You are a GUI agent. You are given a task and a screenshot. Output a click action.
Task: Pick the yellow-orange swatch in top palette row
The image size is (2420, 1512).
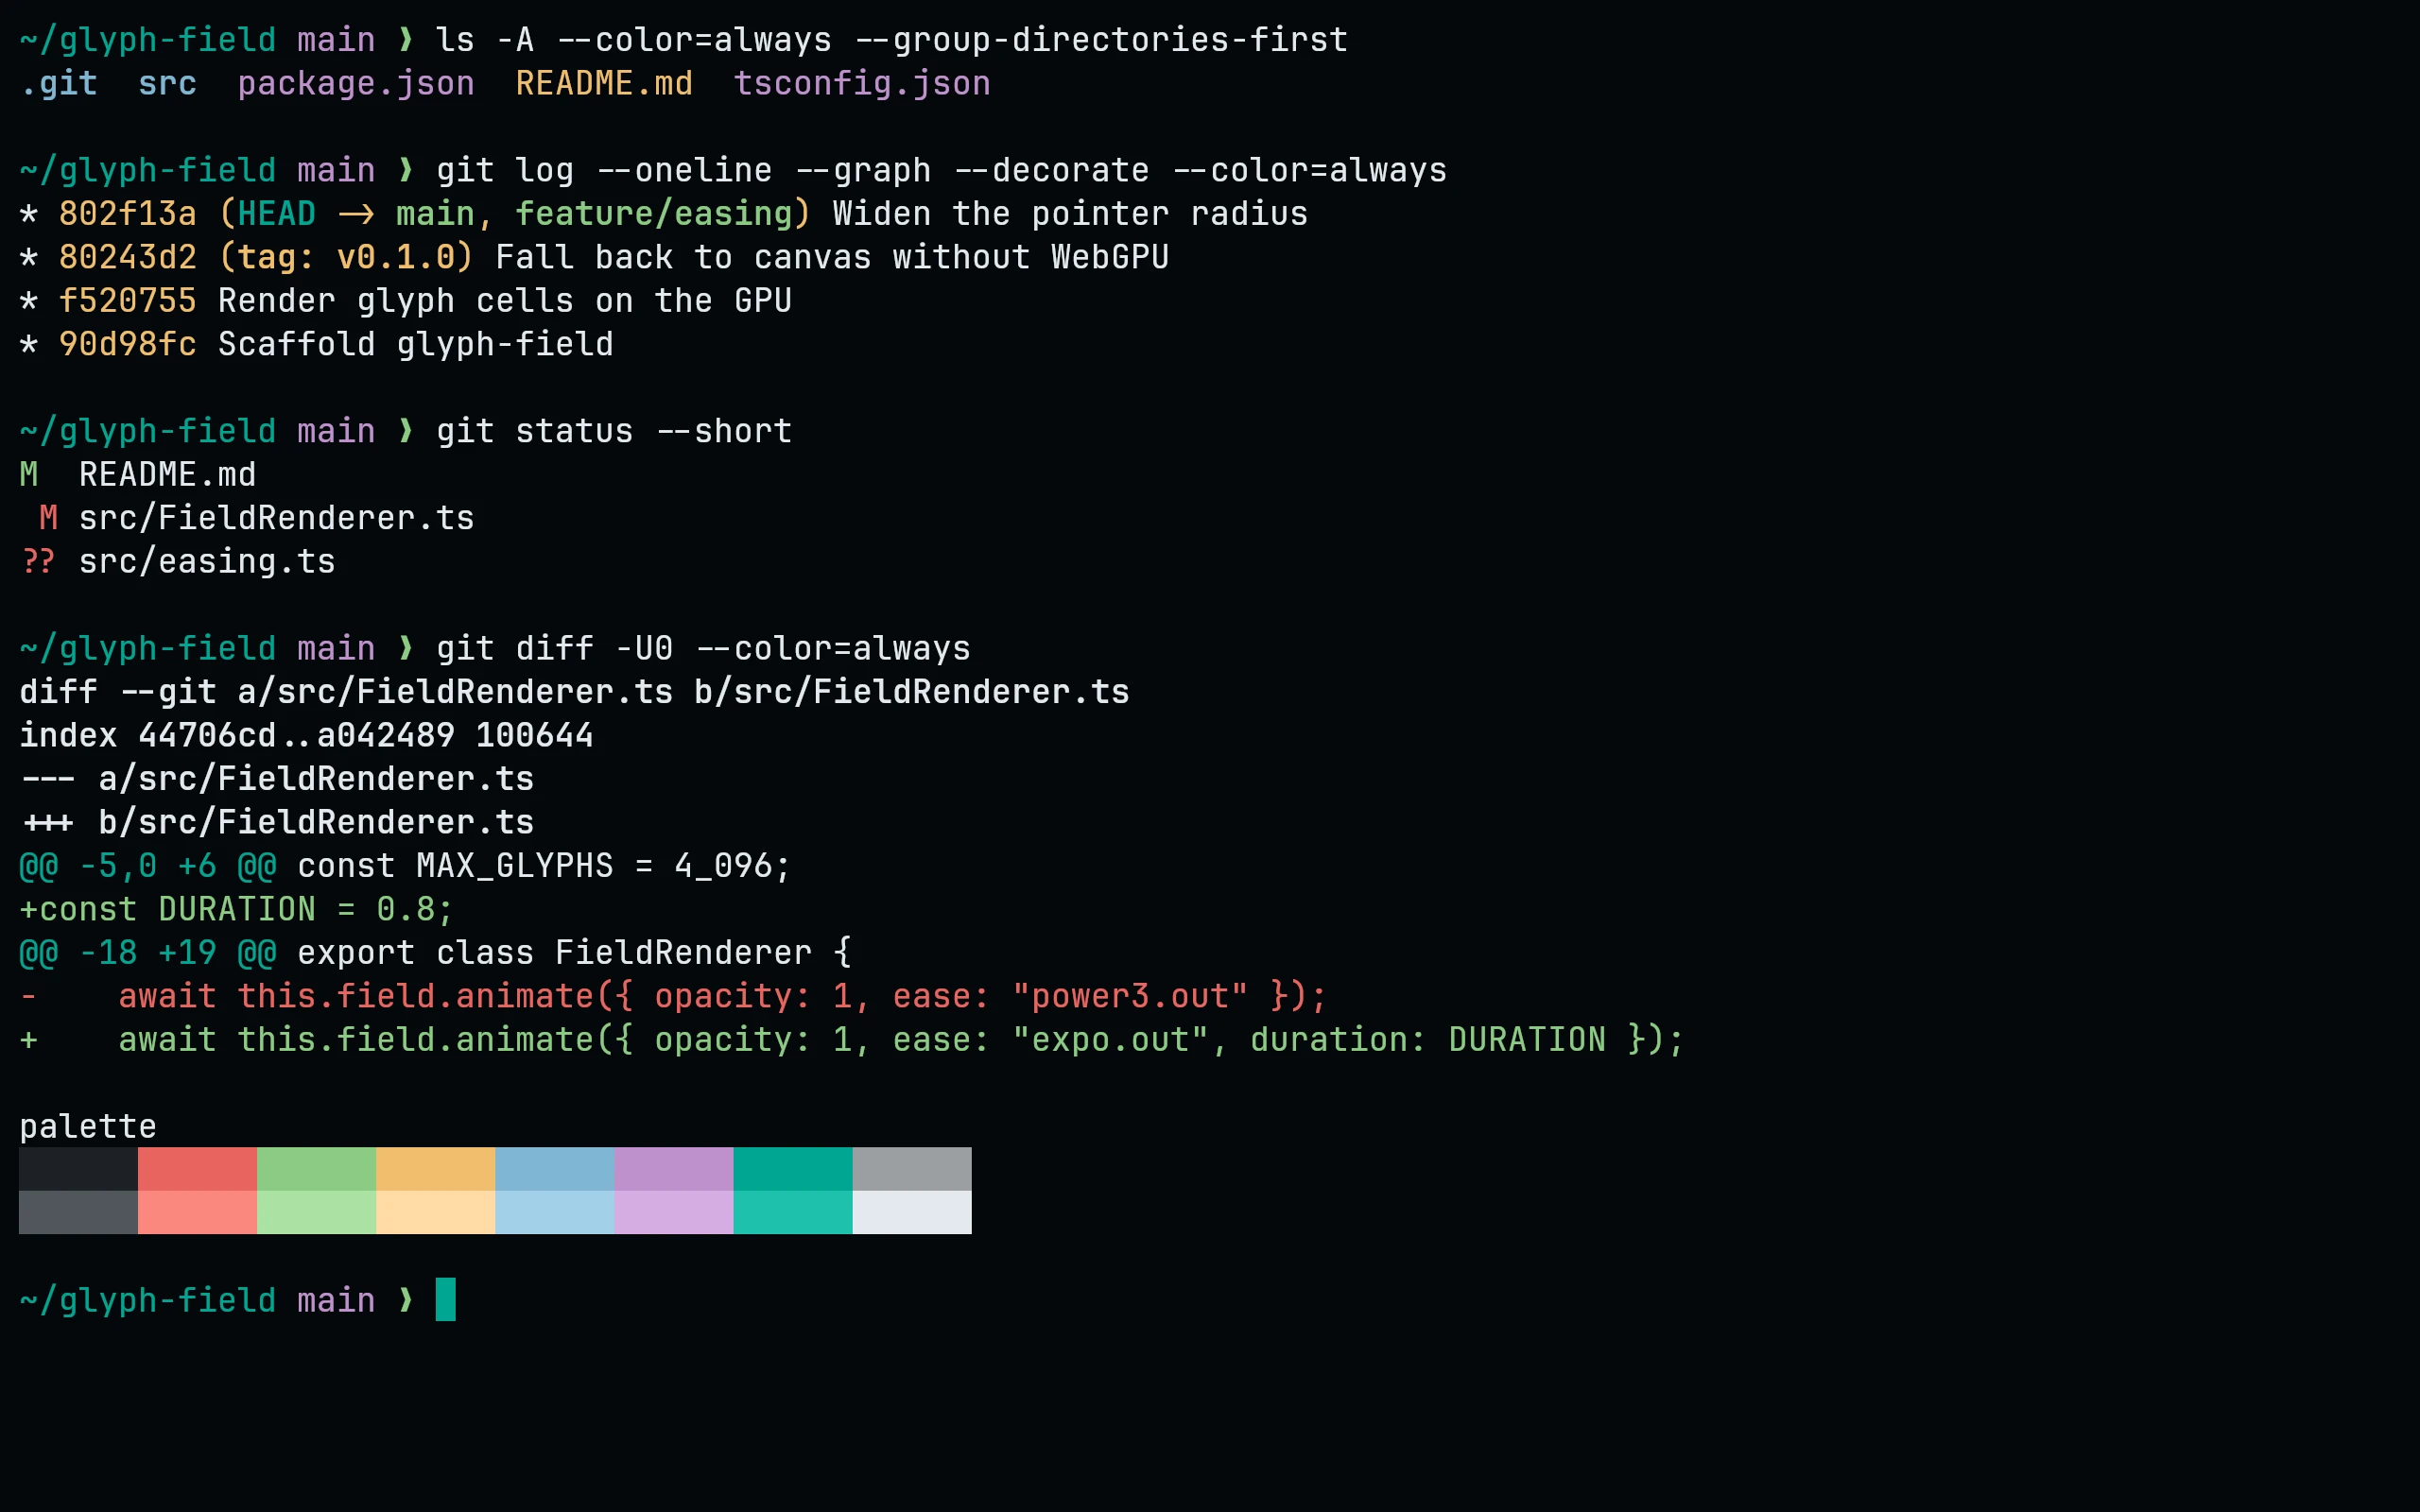tap(435, 1169)
